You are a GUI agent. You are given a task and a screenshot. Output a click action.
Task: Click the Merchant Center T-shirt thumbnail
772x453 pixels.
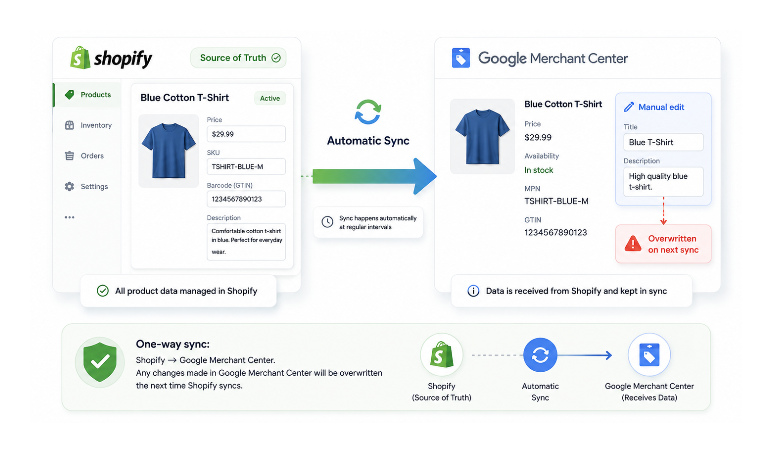point(482,136)
